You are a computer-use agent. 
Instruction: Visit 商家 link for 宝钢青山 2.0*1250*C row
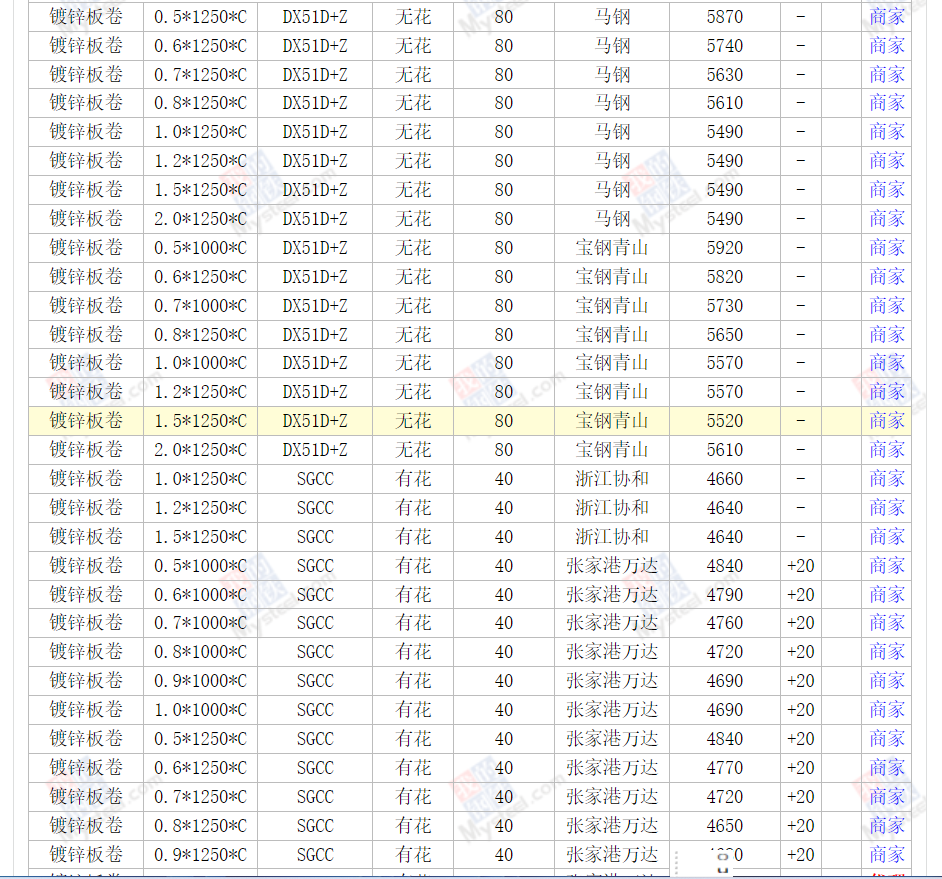coord(886,450)
